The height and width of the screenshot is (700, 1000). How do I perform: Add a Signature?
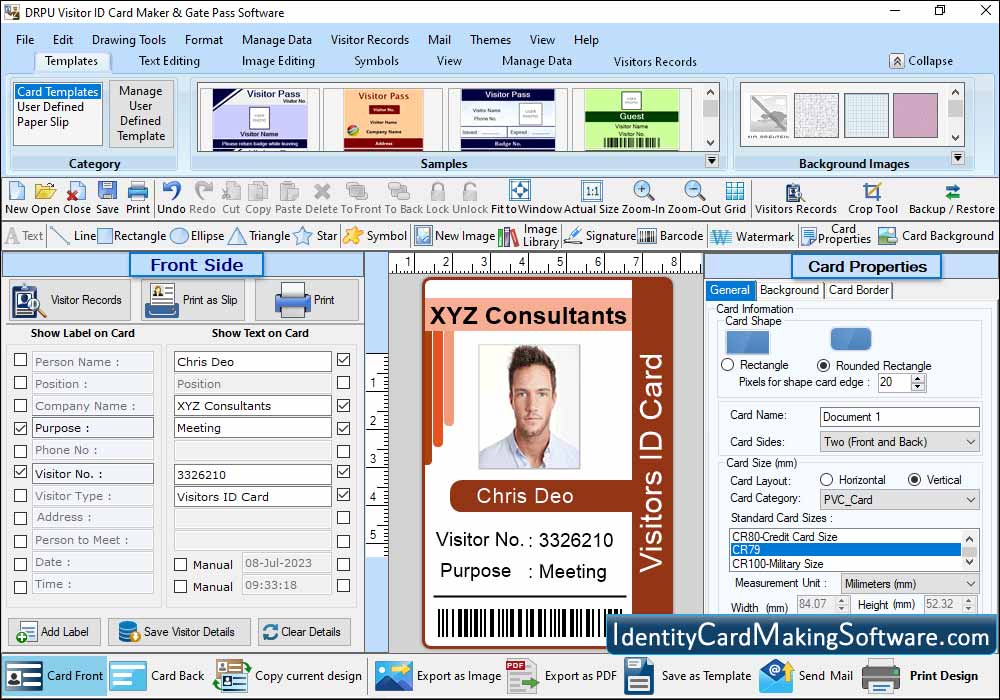click(x=599, y=236)
